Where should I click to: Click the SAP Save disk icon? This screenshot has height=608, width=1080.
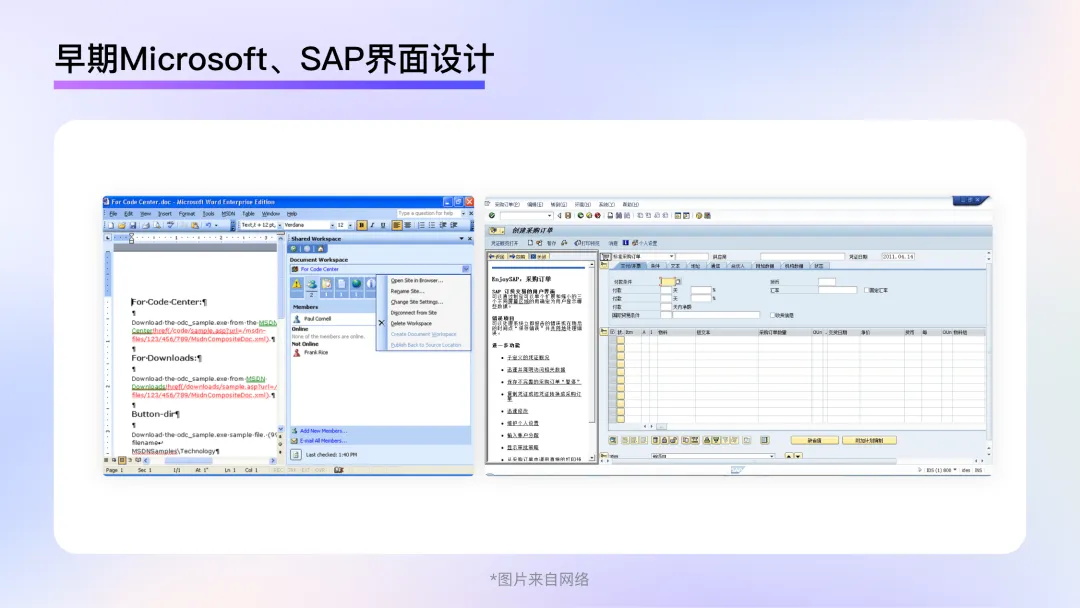568,215
